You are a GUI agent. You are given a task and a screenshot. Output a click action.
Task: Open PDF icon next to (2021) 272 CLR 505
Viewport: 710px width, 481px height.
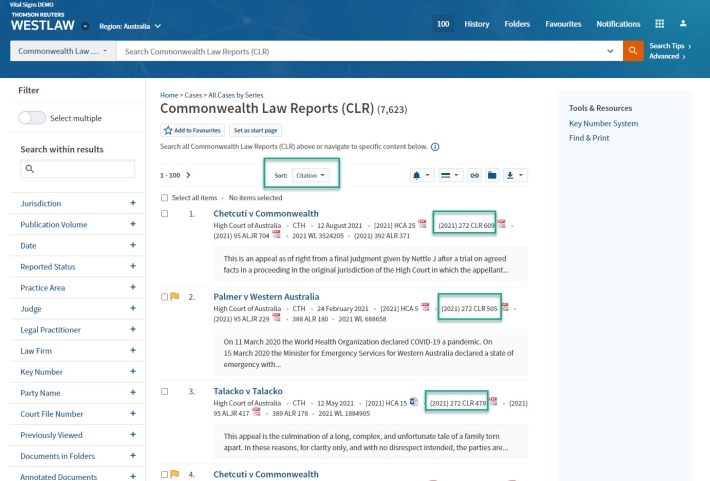click(x=505, y=307)
